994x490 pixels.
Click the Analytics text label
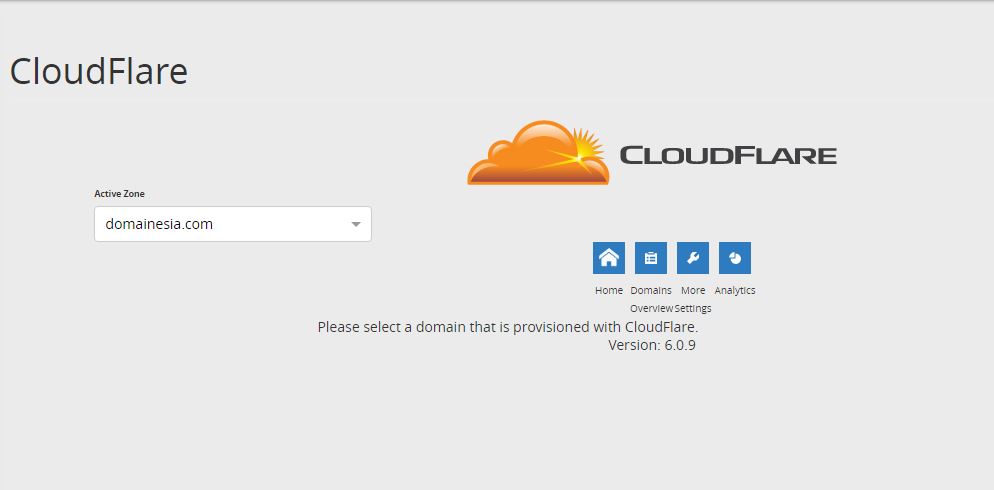click(x=735, y=291)
